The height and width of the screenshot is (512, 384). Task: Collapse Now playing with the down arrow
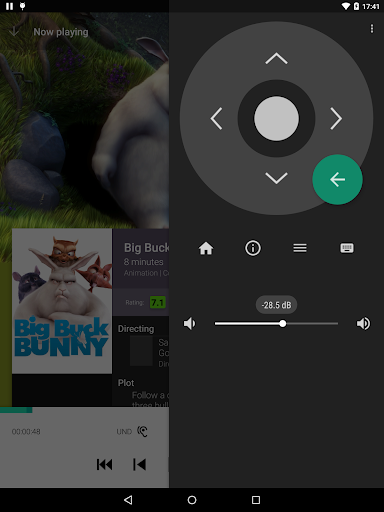pos(14,32)
